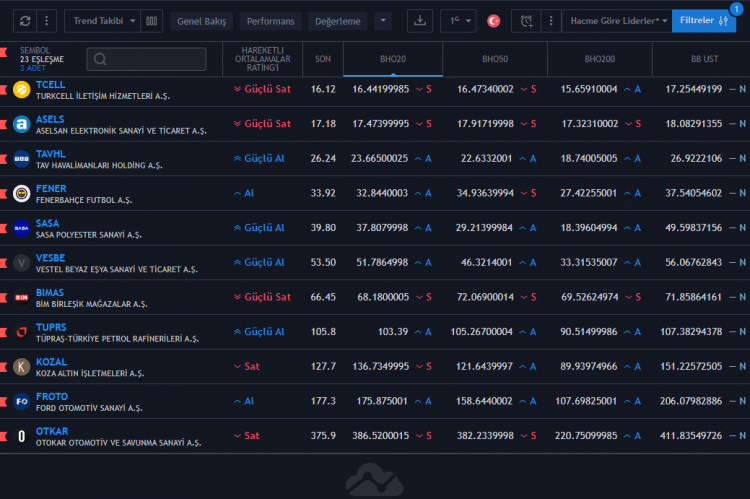The image size is (750, 499).
Task: Open the Filtreler button
Action: pyautogui.click(x=704, y=21)
